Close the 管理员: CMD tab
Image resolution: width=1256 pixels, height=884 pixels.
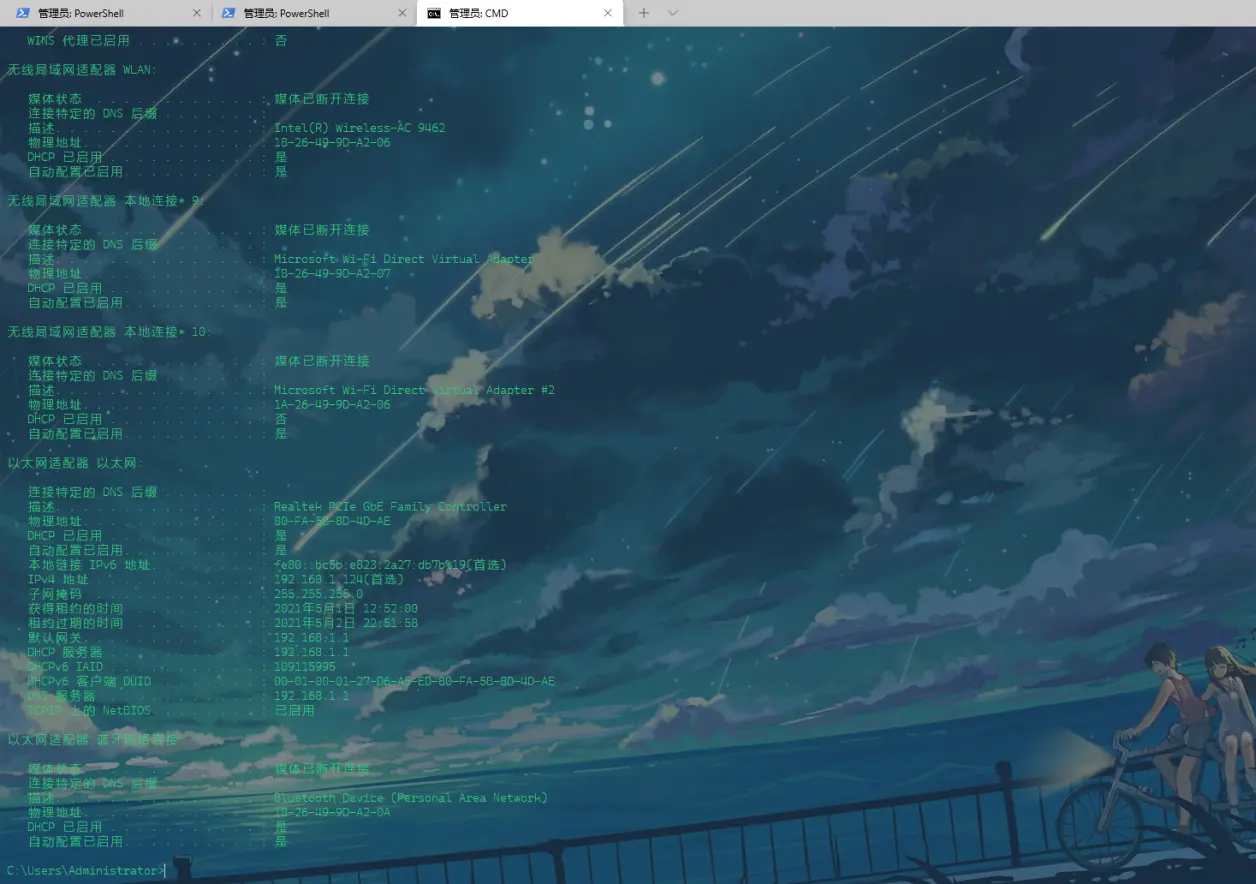coord(608,13)
